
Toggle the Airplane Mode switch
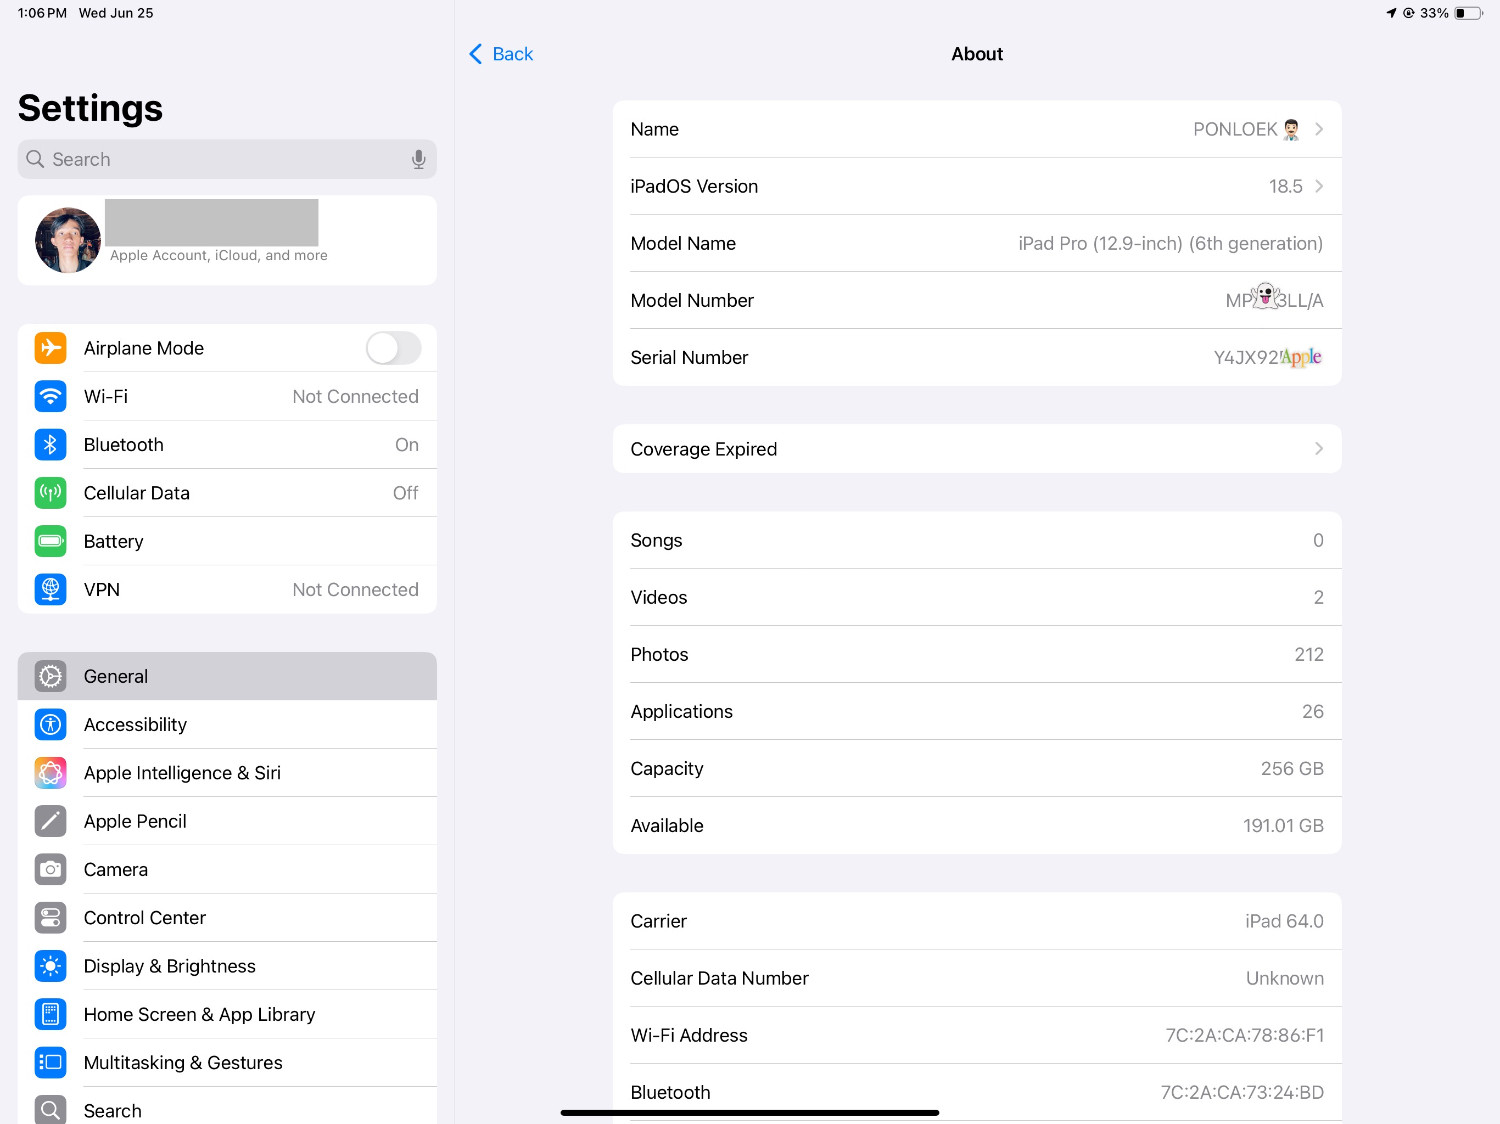(x=393, y=348)
